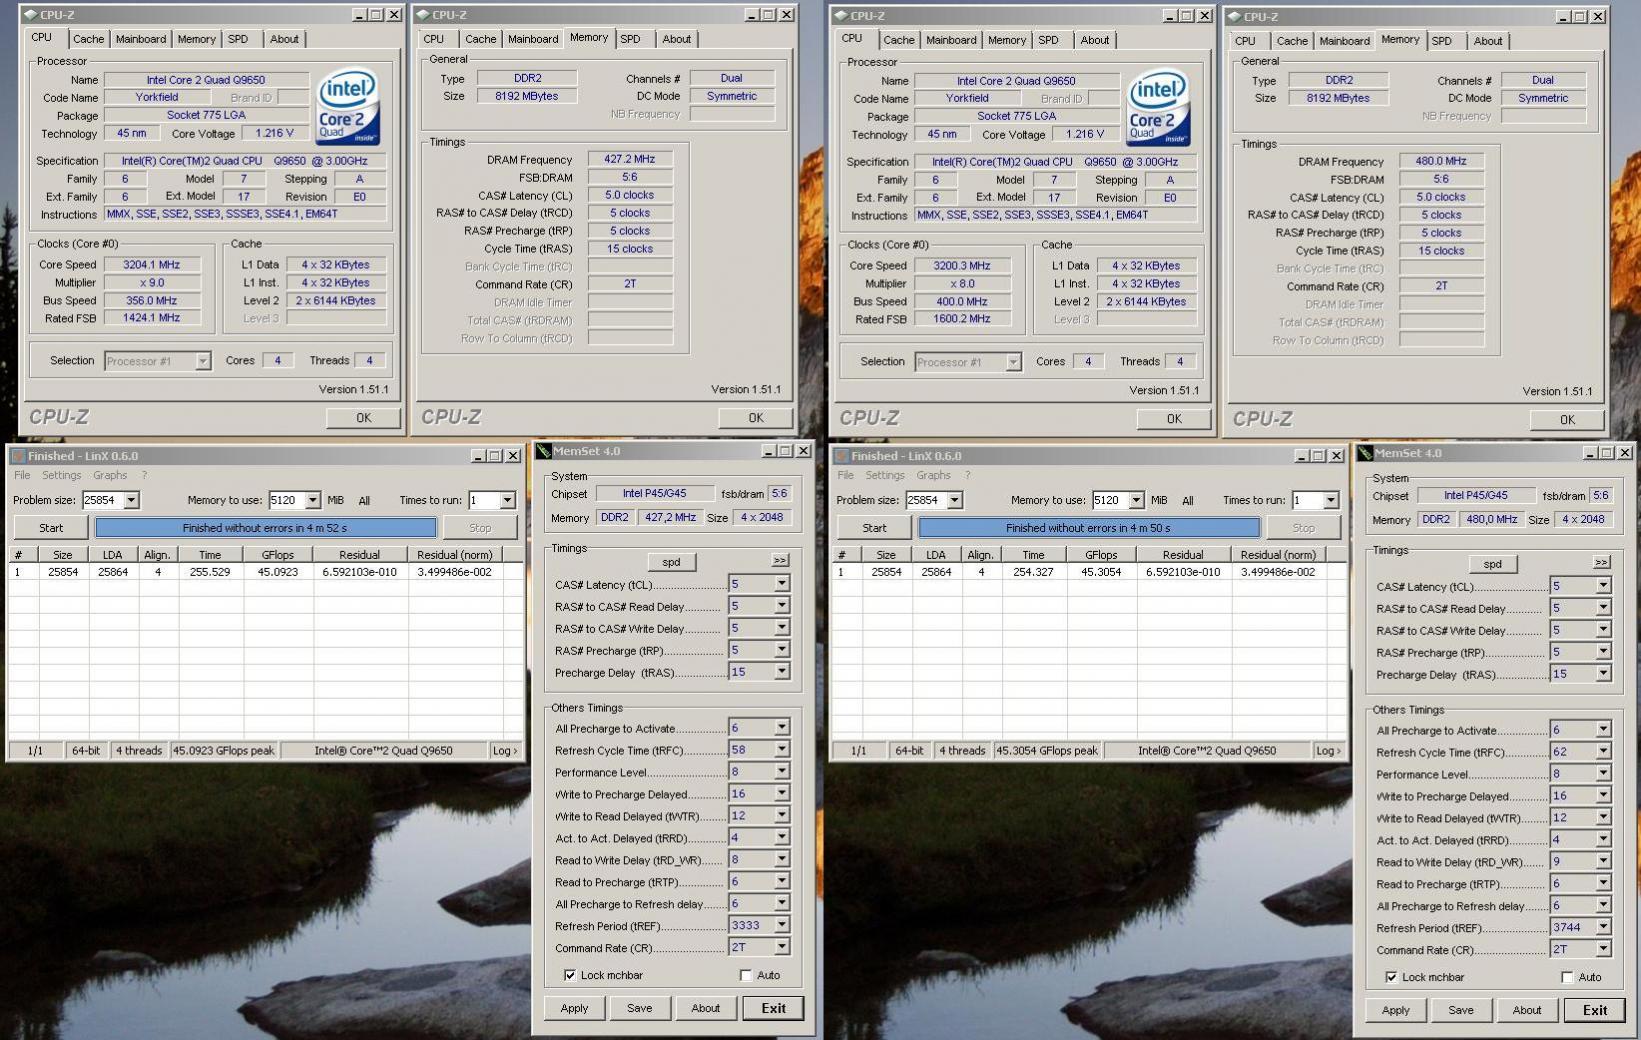Click the Intel Core 2 logo beside Yorkfield 356.0 MHz bus

(347, 105)
